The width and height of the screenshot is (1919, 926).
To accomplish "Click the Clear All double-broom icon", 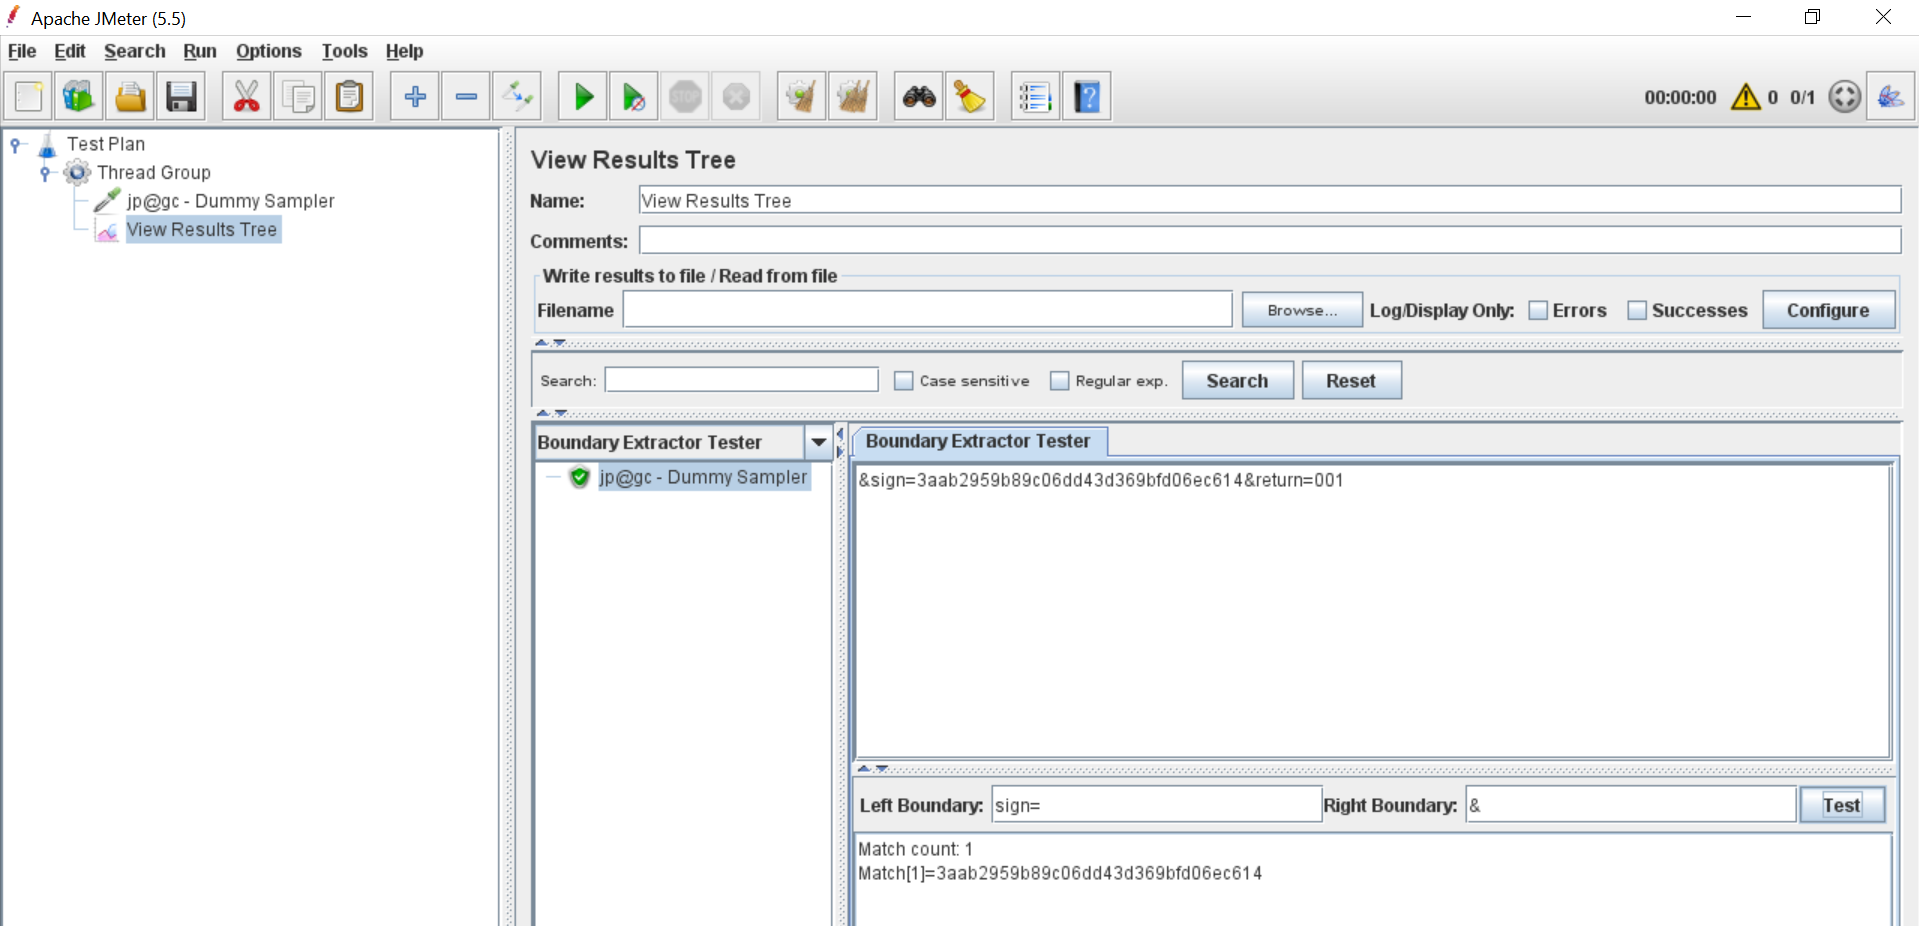I will pos(853,97).
